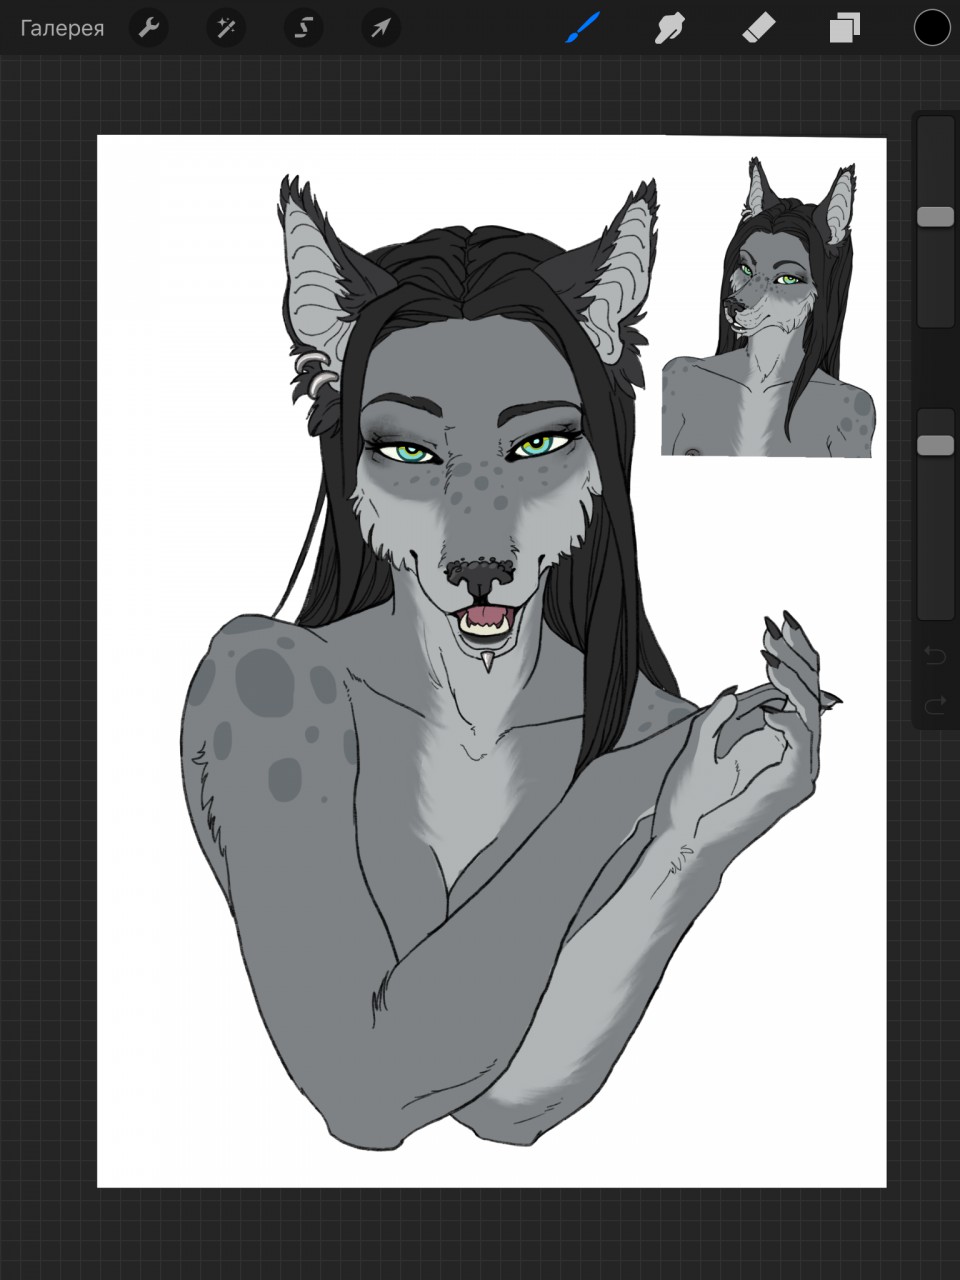Tap the small reference sketch thumbnail
The image size is (960, 1280).
click(x=768, y=306)
